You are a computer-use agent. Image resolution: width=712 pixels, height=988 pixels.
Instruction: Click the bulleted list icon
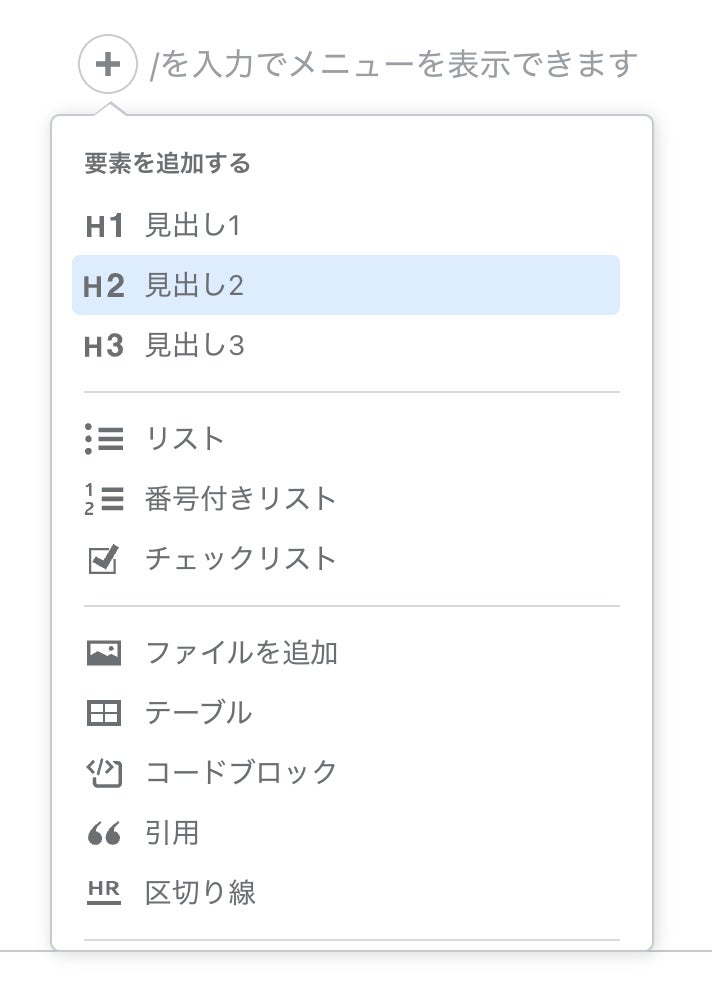coord(104,439)
